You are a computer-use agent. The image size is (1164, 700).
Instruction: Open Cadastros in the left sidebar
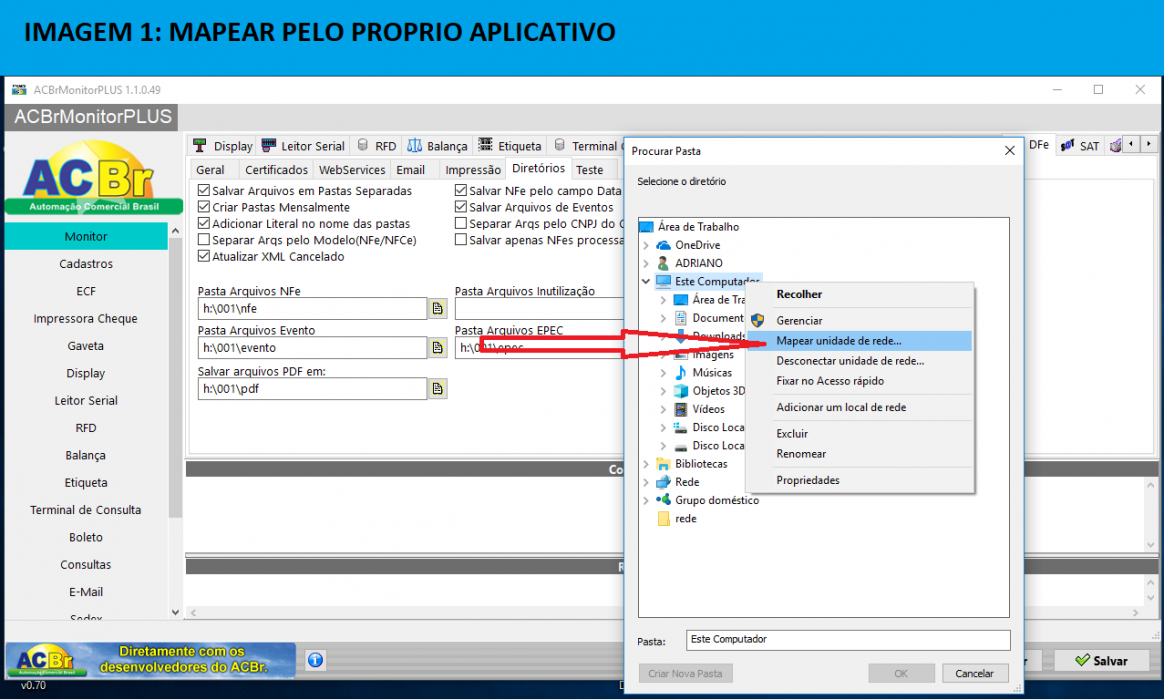tap(86, 264)
